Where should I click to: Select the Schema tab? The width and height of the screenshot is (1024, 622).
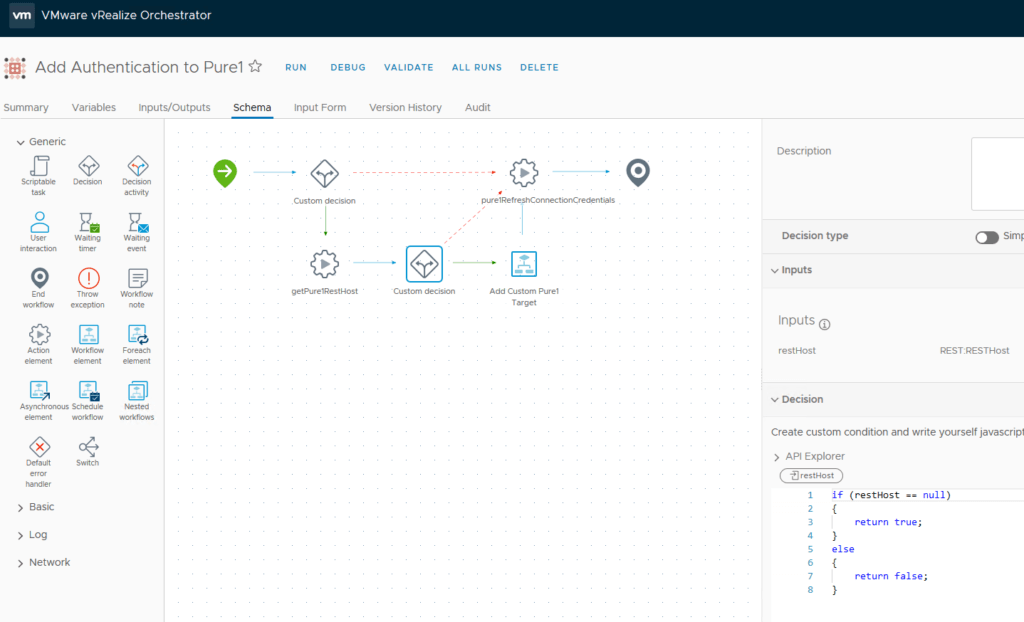[x=252, y=107]
